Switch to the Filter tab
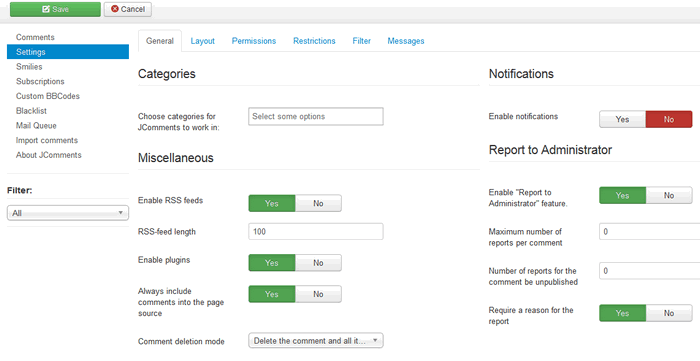The width and height of the screenshot is (700, 361). (362, 41)
